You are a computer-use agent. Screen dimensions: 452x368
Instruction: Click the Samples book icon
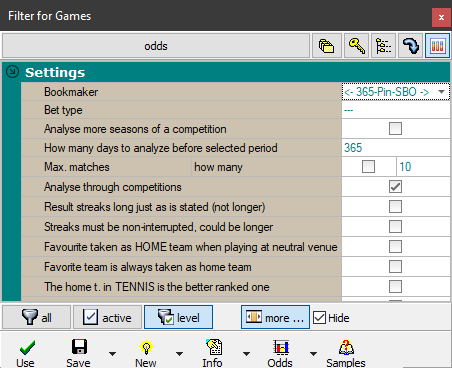coord(346,347)
